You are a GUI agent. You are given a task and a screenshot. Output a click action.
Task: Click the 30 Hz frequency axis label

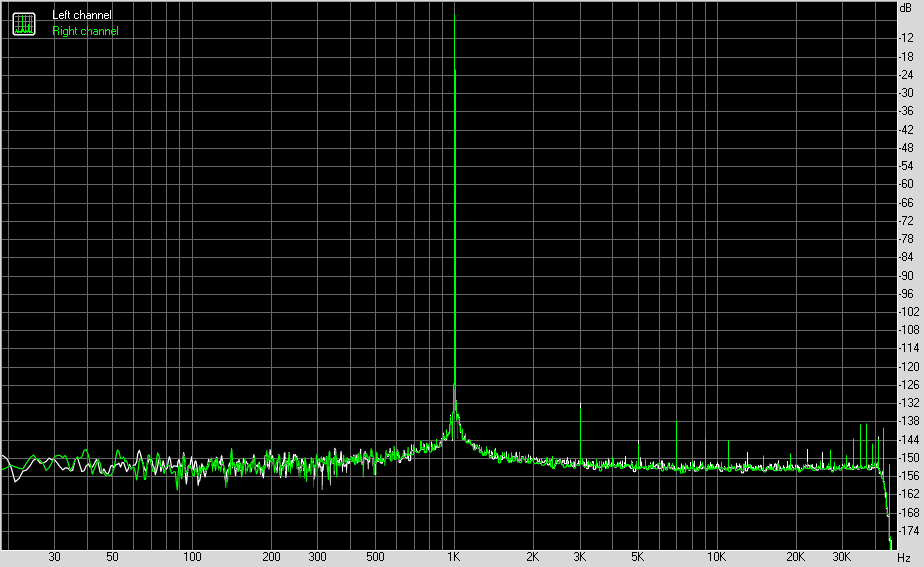click(x=54, y=556)
